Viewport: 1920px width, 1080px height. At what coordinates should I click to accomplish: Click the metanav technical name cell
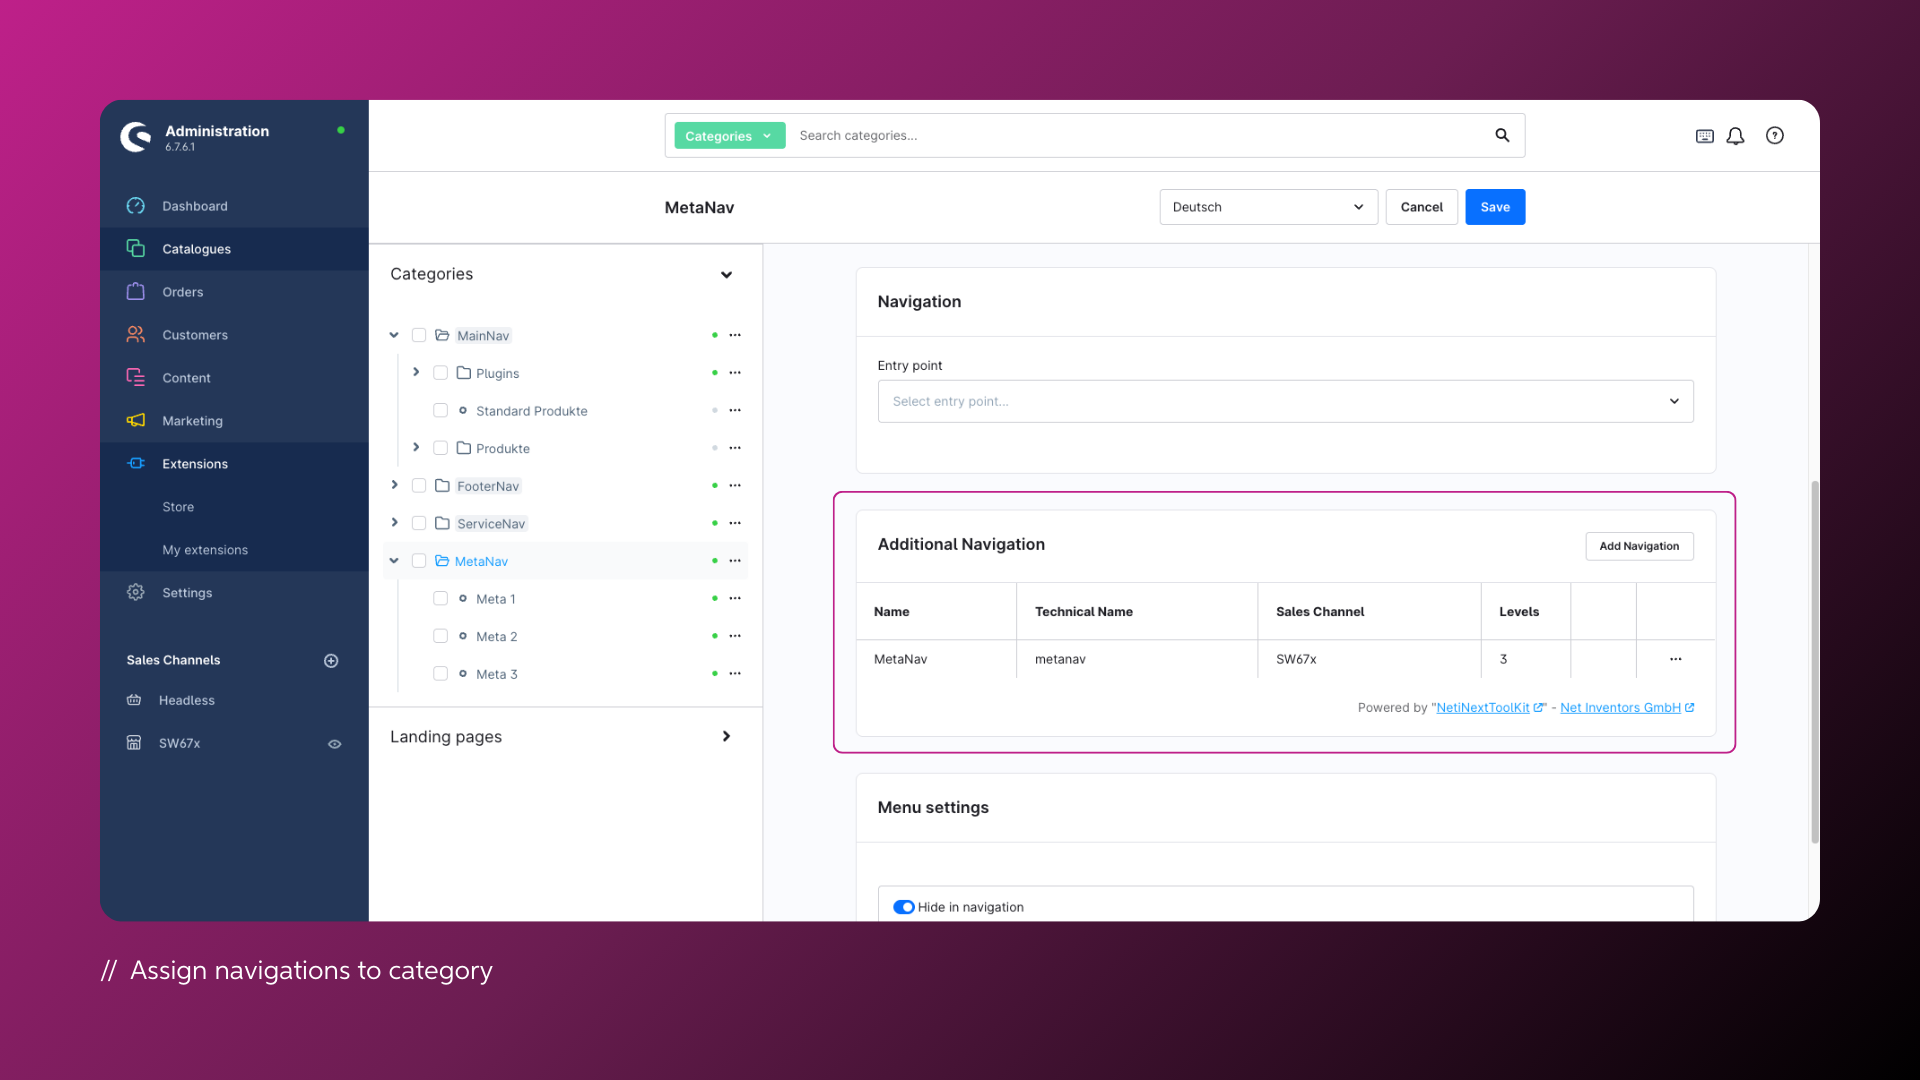pos(1137,659)
